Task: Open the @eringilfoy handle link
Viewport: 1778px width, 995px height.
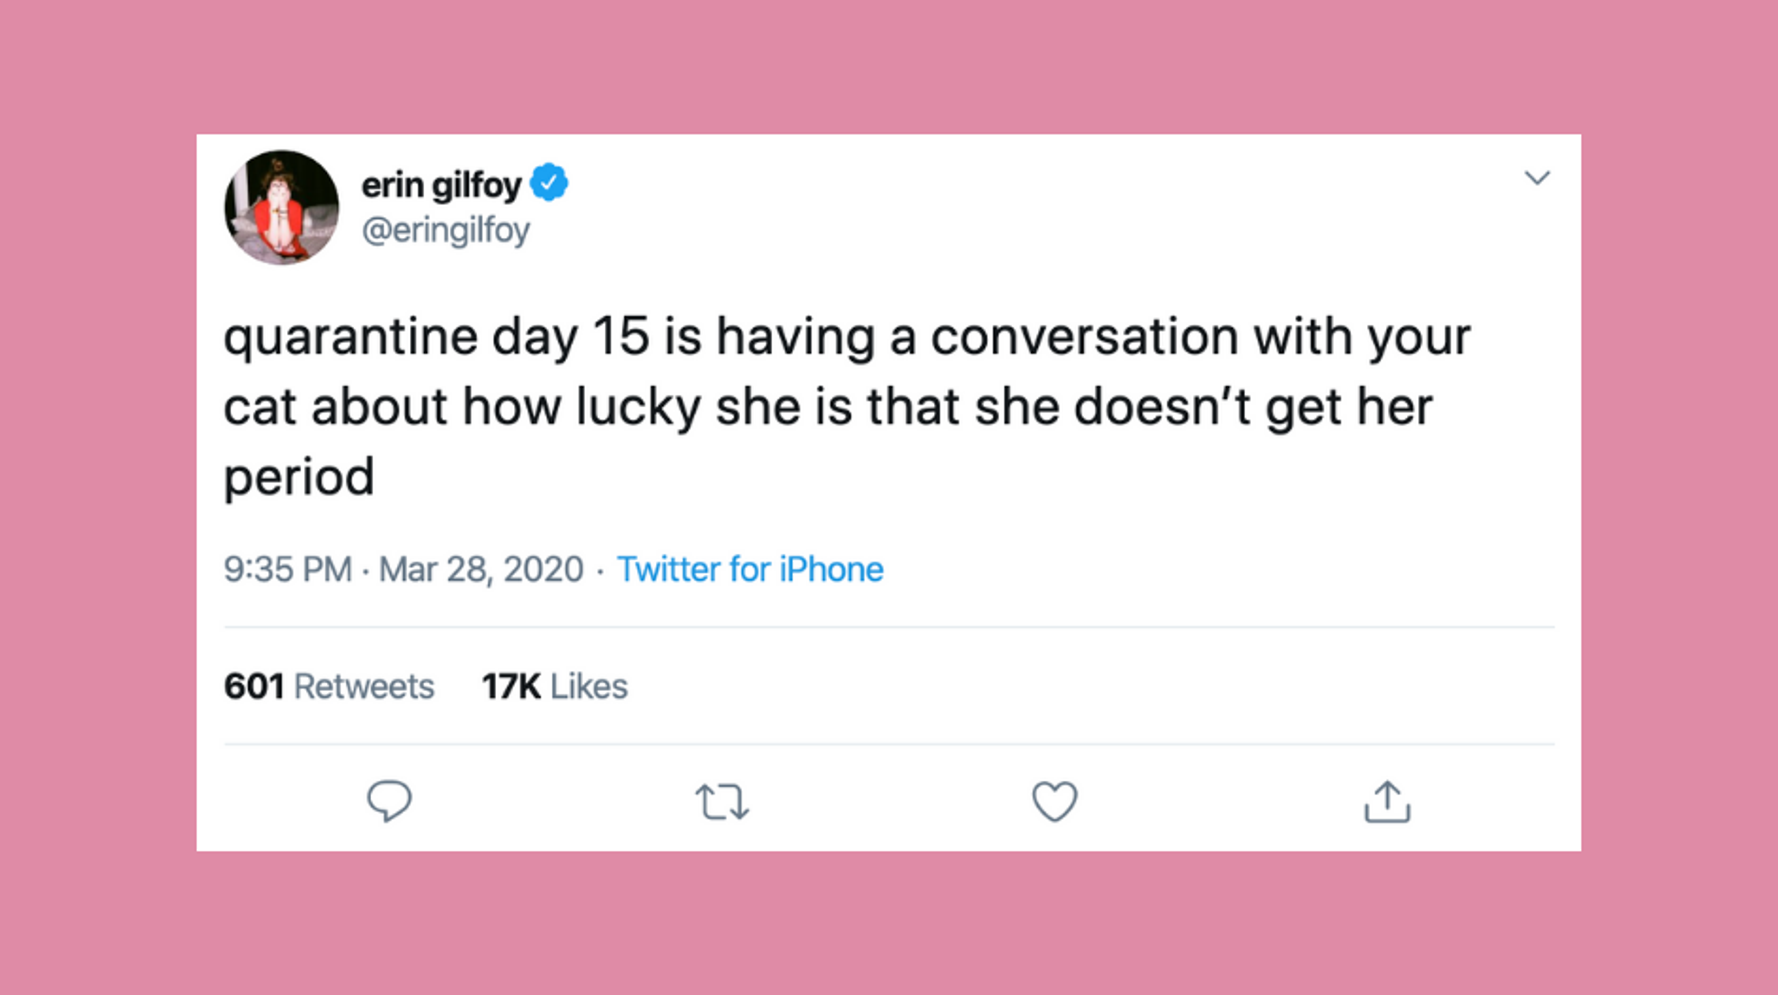Action: pyautogui.click(x=445, y=230)
